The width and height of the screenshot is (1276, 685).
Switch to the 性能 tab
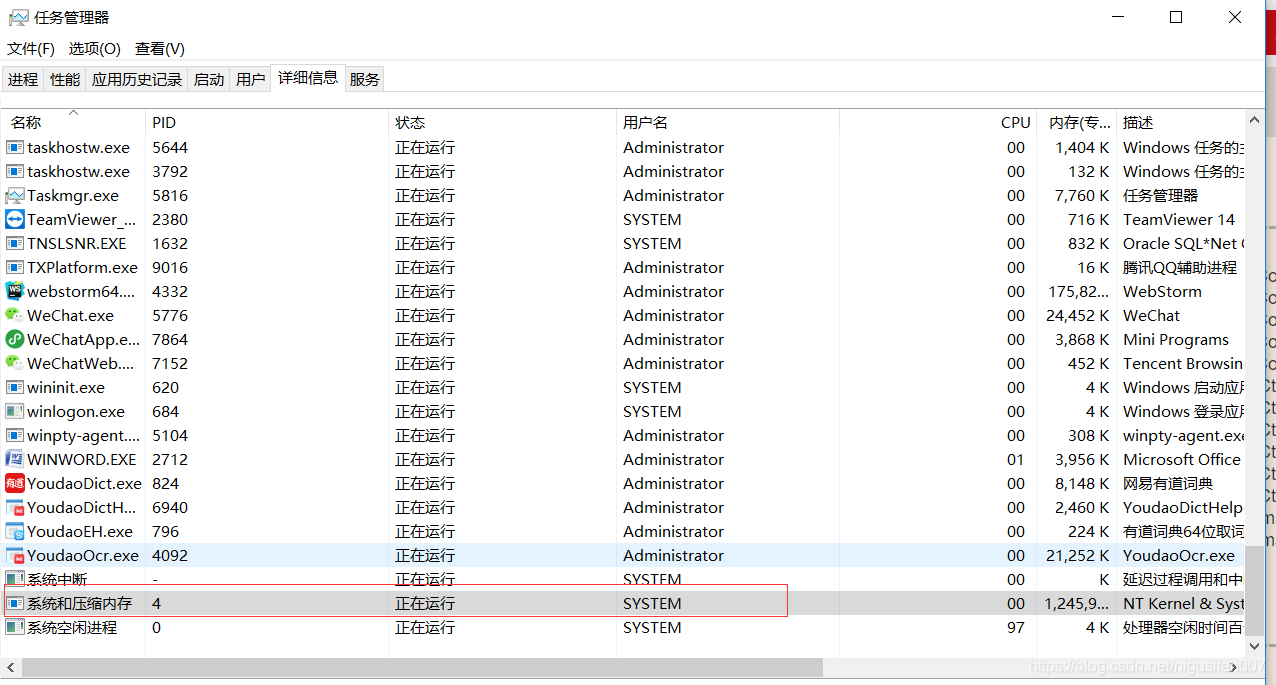coord(65,79)
